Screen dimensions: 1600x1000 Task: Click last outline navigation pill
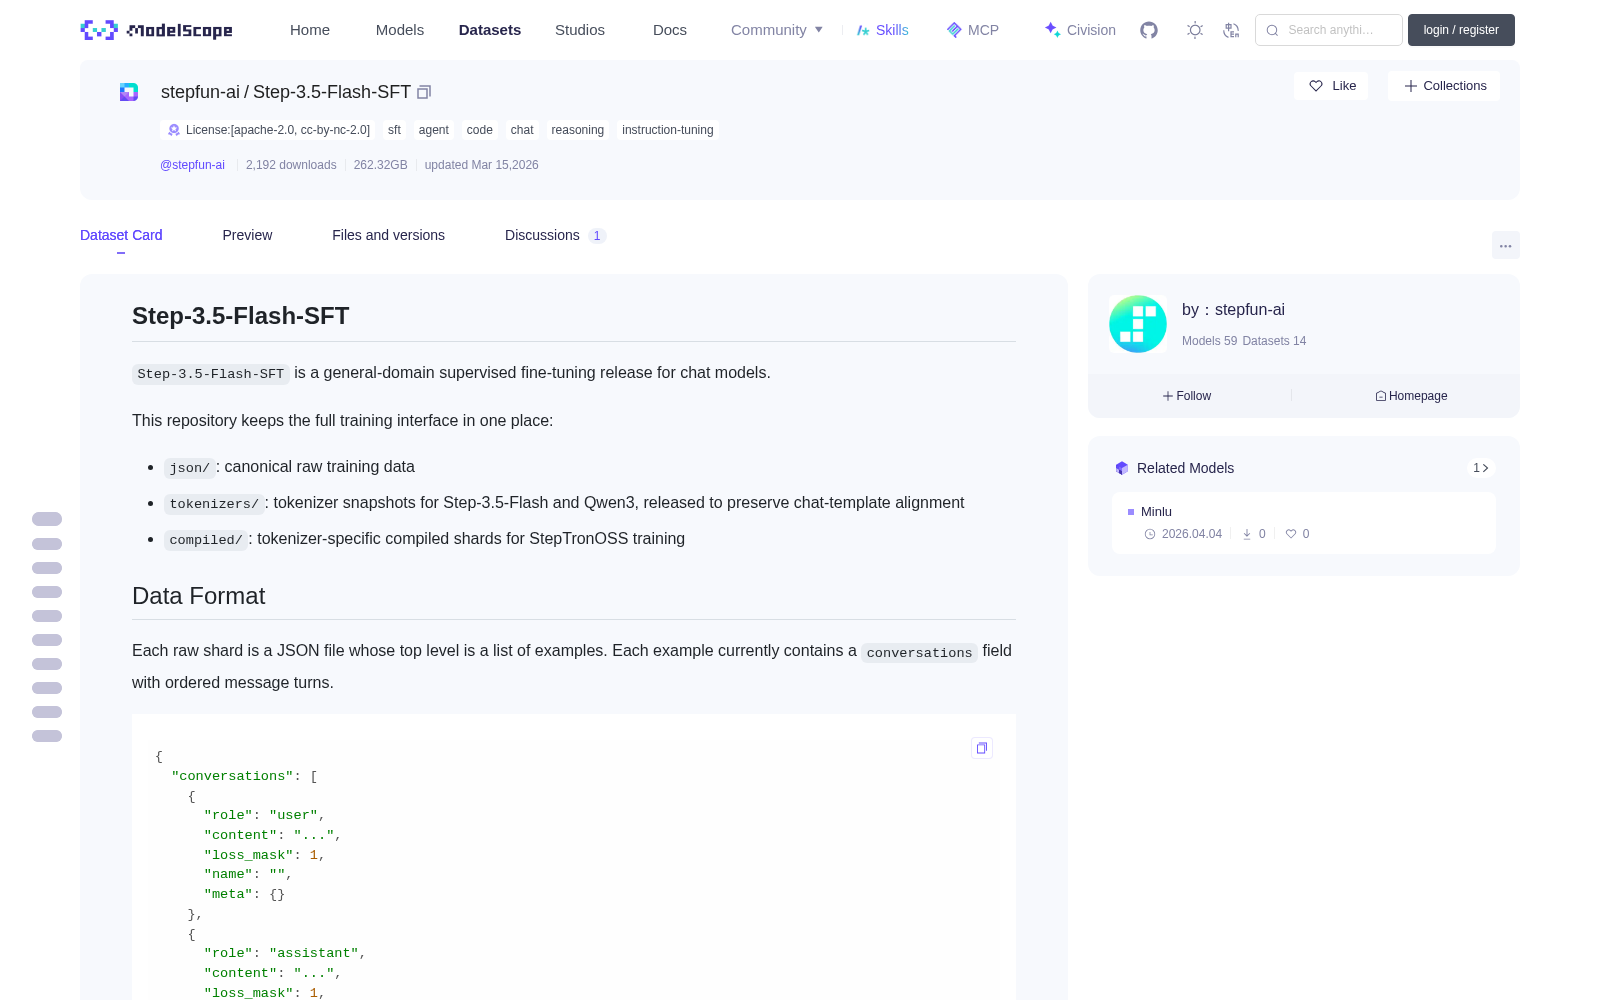[x=47, y=736]
